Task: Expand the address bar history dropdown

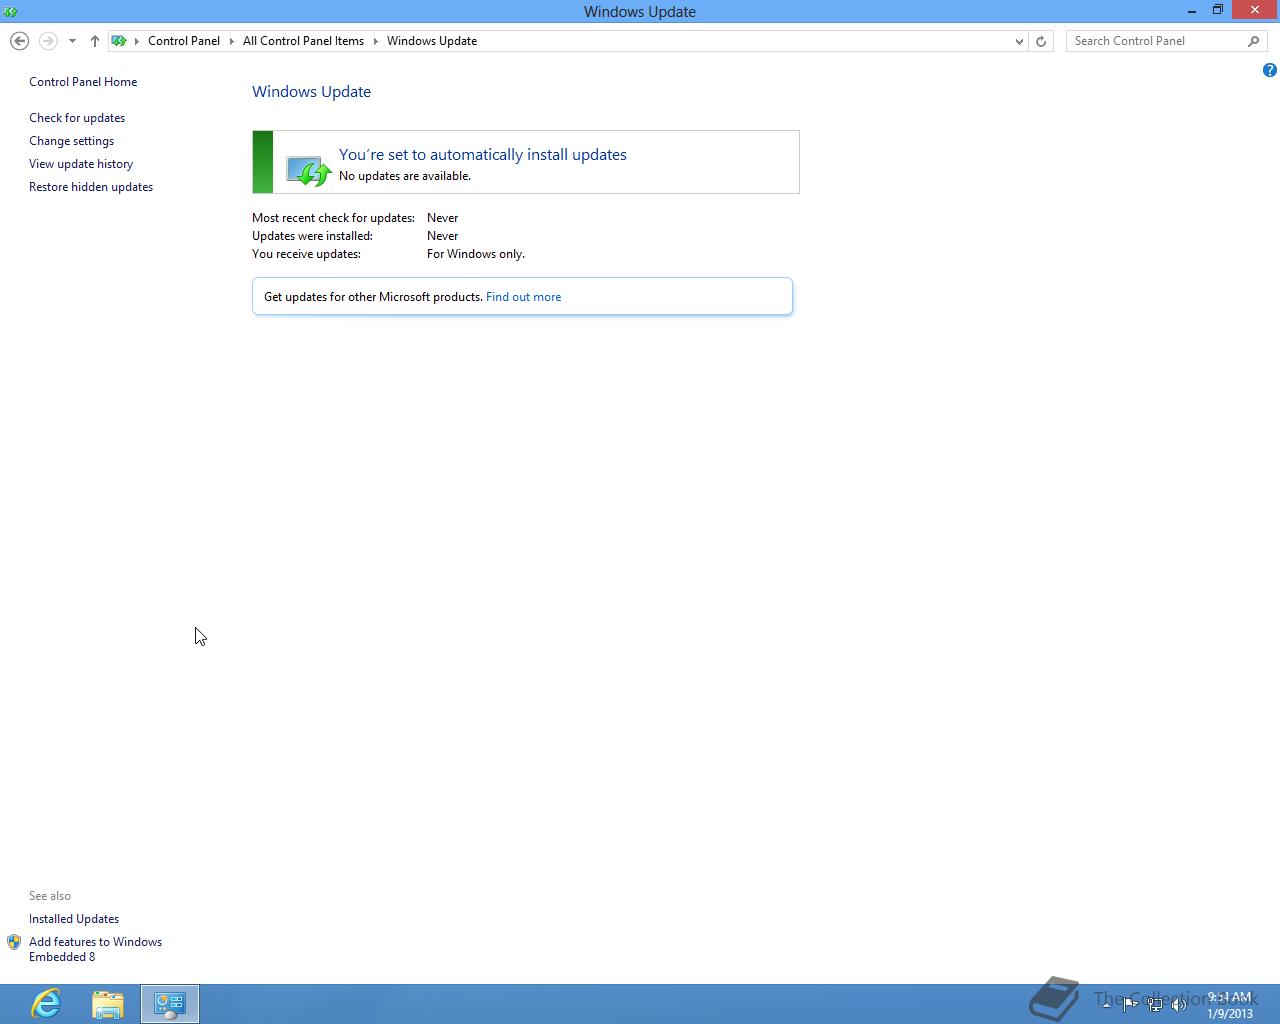Action: click(1019, 41)
